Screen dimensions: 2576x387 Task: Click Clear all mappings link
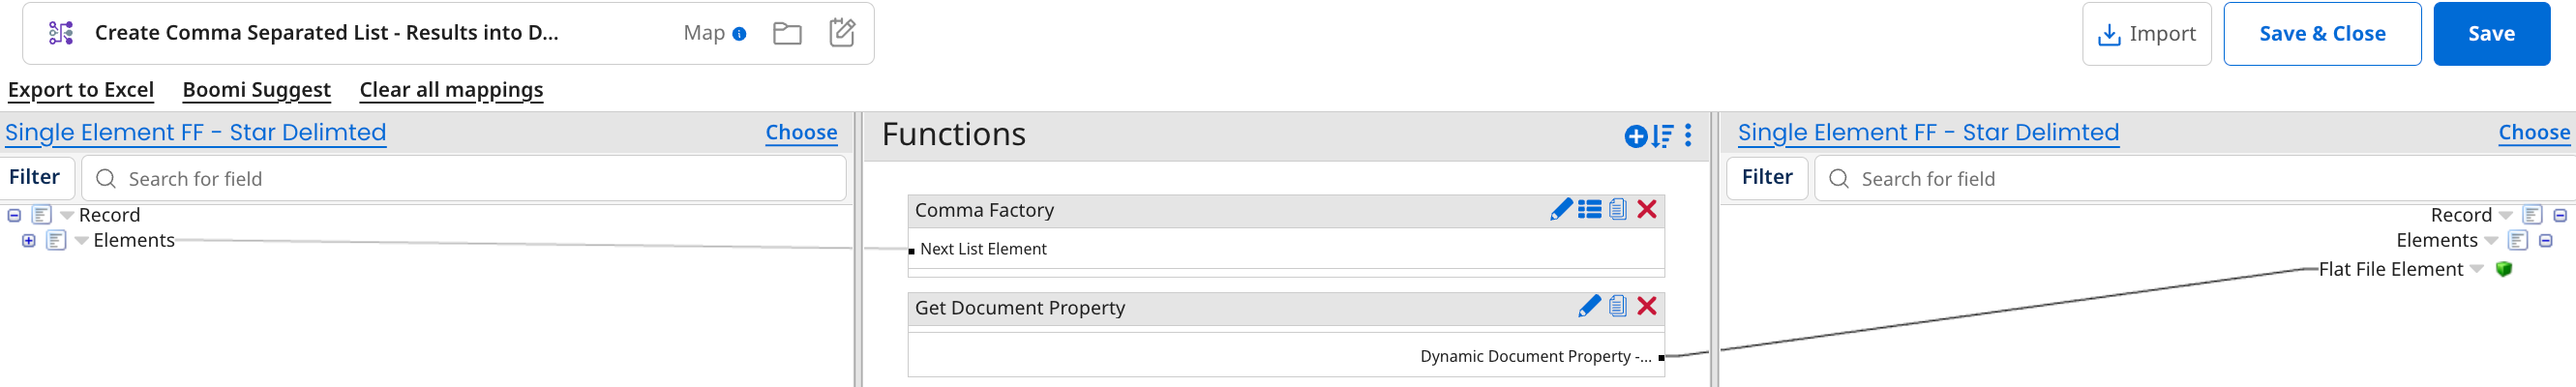click(x=451, y=90)
